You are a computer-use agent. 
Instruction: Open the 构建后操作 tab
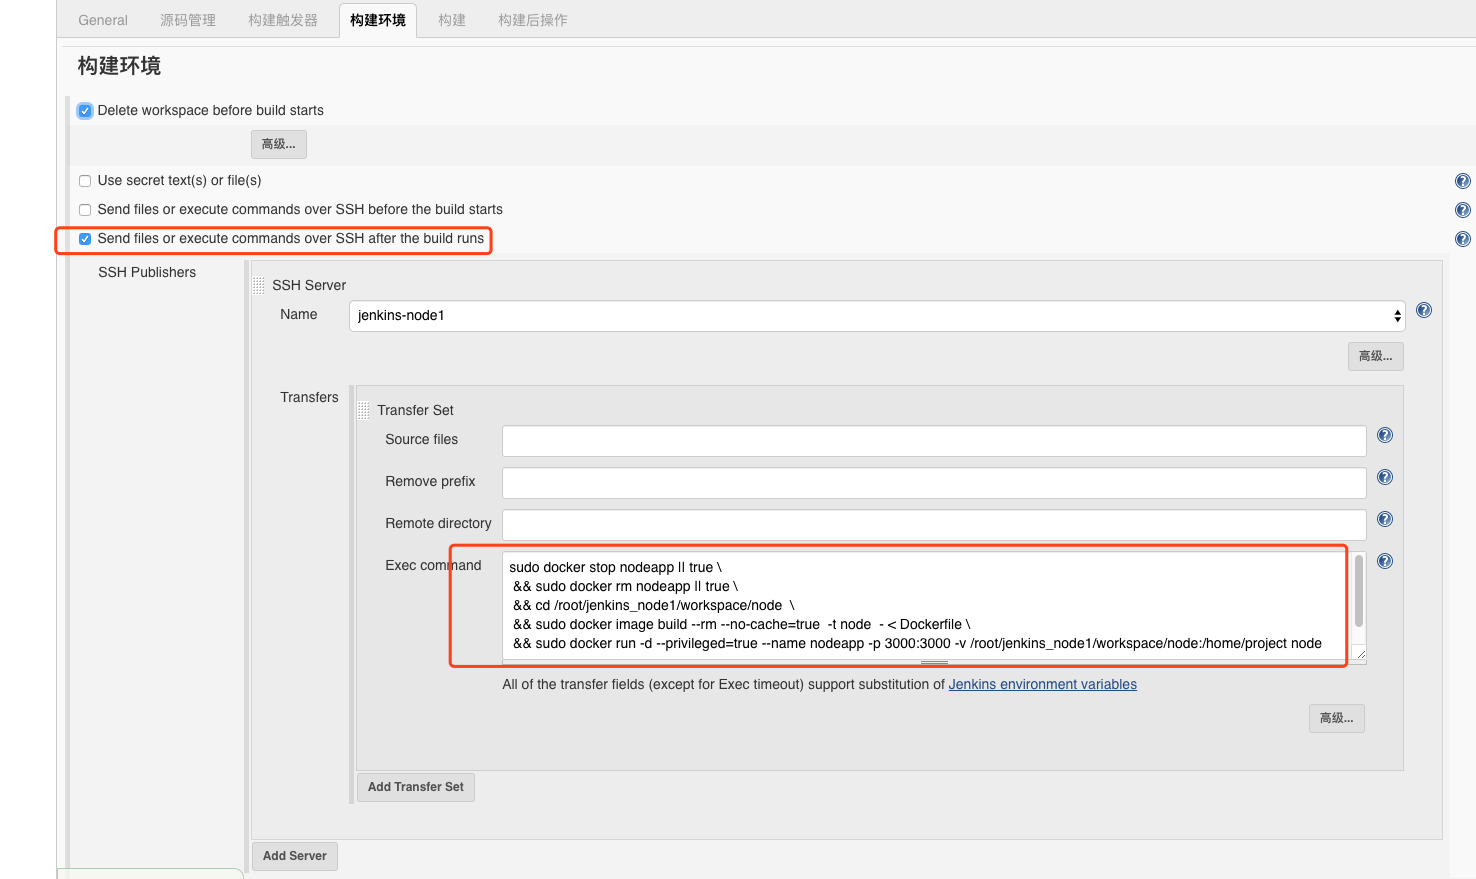tap(533, 20)
